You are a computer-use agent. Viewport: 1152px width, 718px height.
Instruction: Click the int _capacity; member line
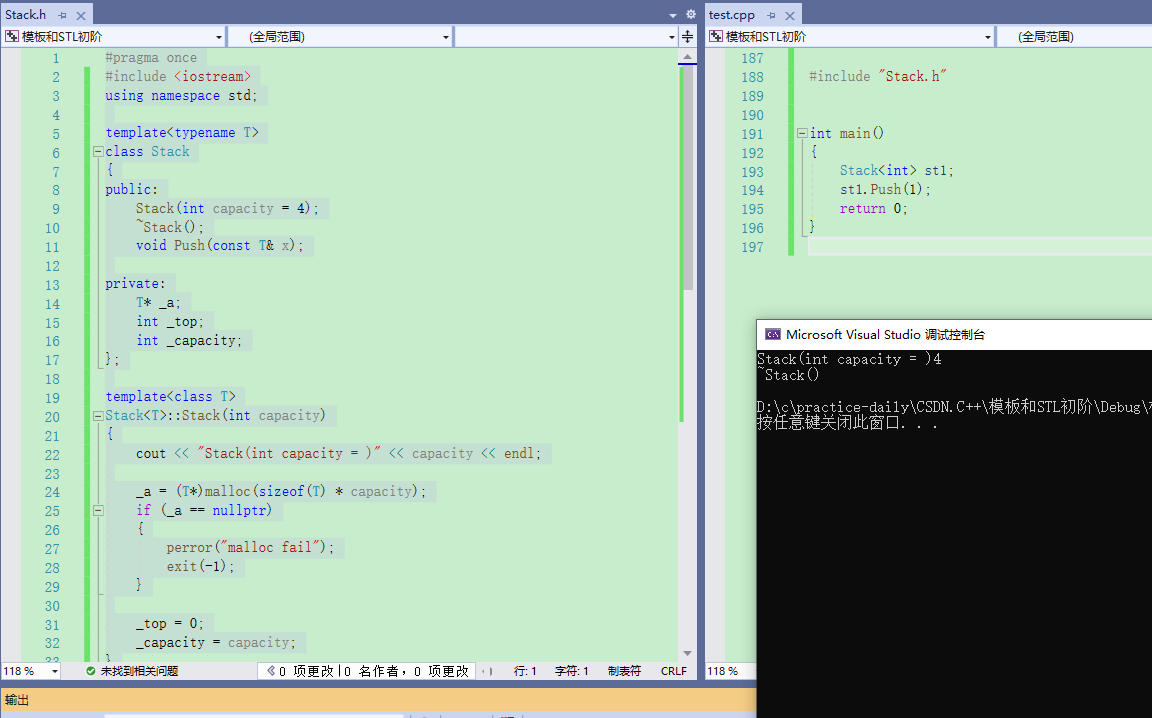click(x=189, y=340)
